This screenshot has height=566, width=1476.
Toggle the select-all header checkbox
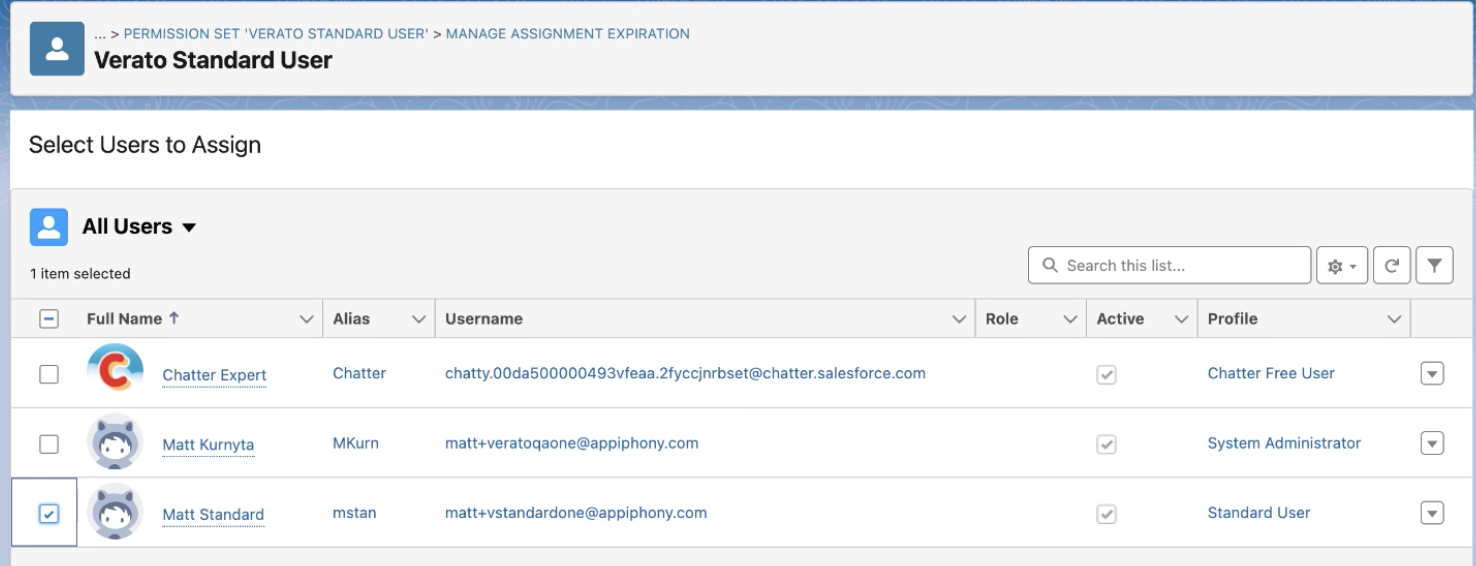coord(48,319)
